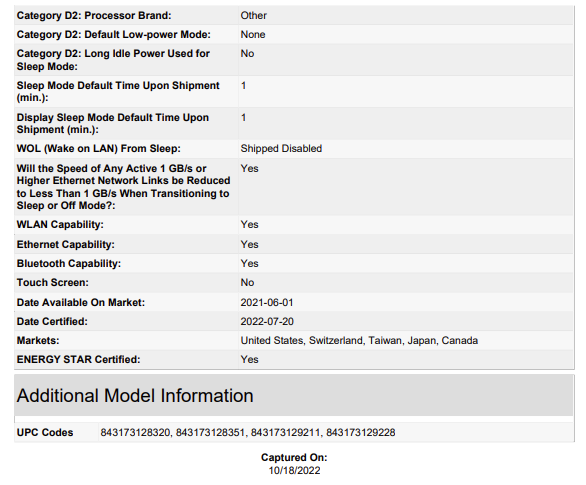
Task: Click the Captured On date 10/18/2022
Action: pos(294,470)
